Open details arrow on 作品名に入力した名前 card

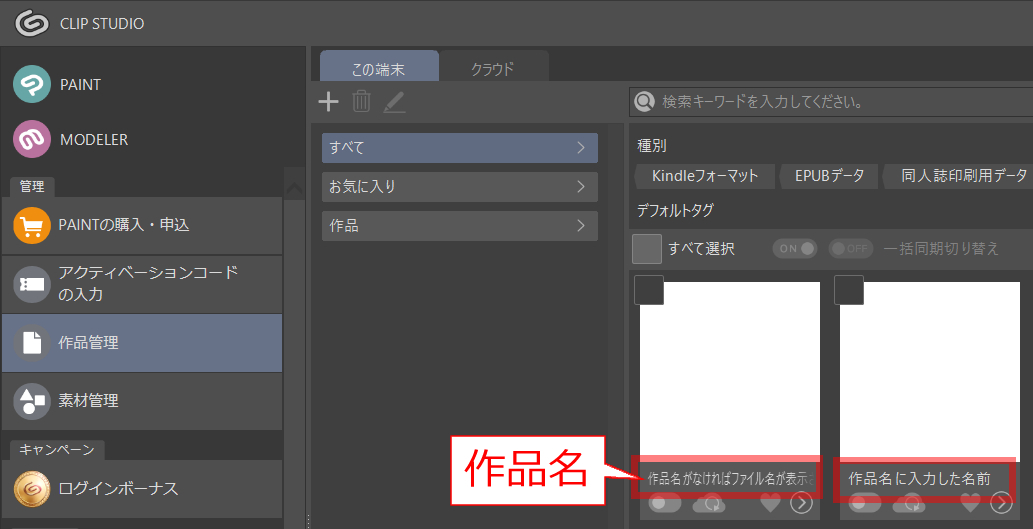coord(1001,503)
